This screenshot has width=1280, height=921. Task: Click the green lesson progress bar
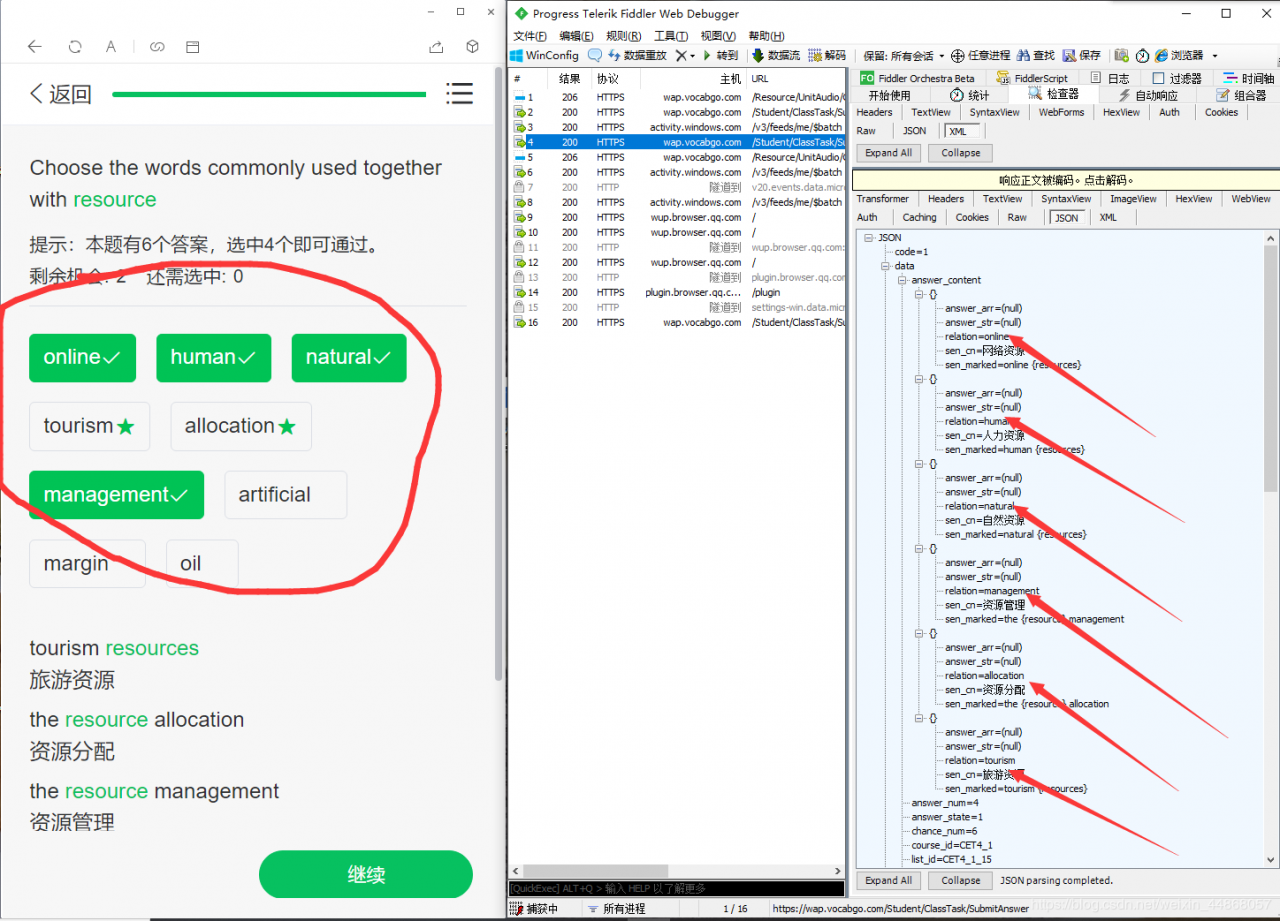269,95
